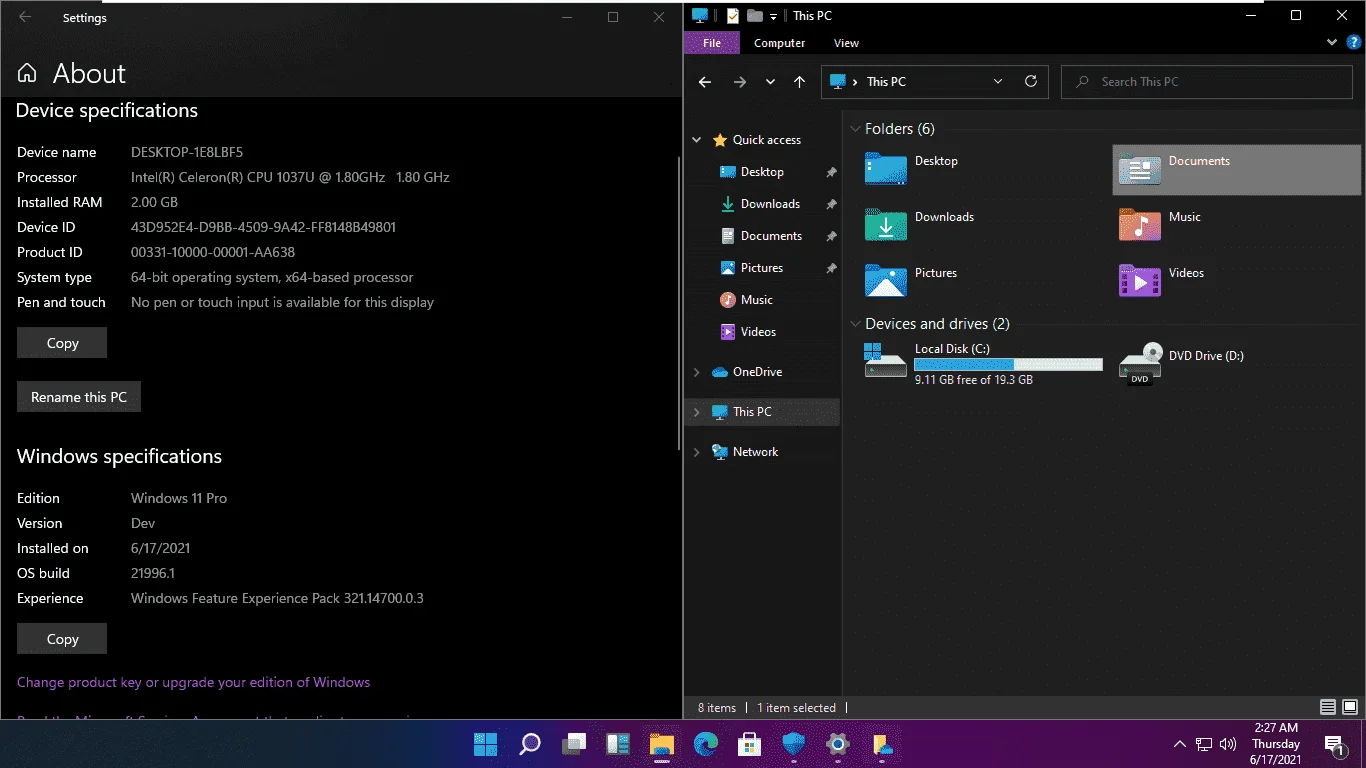The height and width of the screenshot is (768, 1366).
Task: Open Widgets from the taskbar
Action: (x=618, y=744)
